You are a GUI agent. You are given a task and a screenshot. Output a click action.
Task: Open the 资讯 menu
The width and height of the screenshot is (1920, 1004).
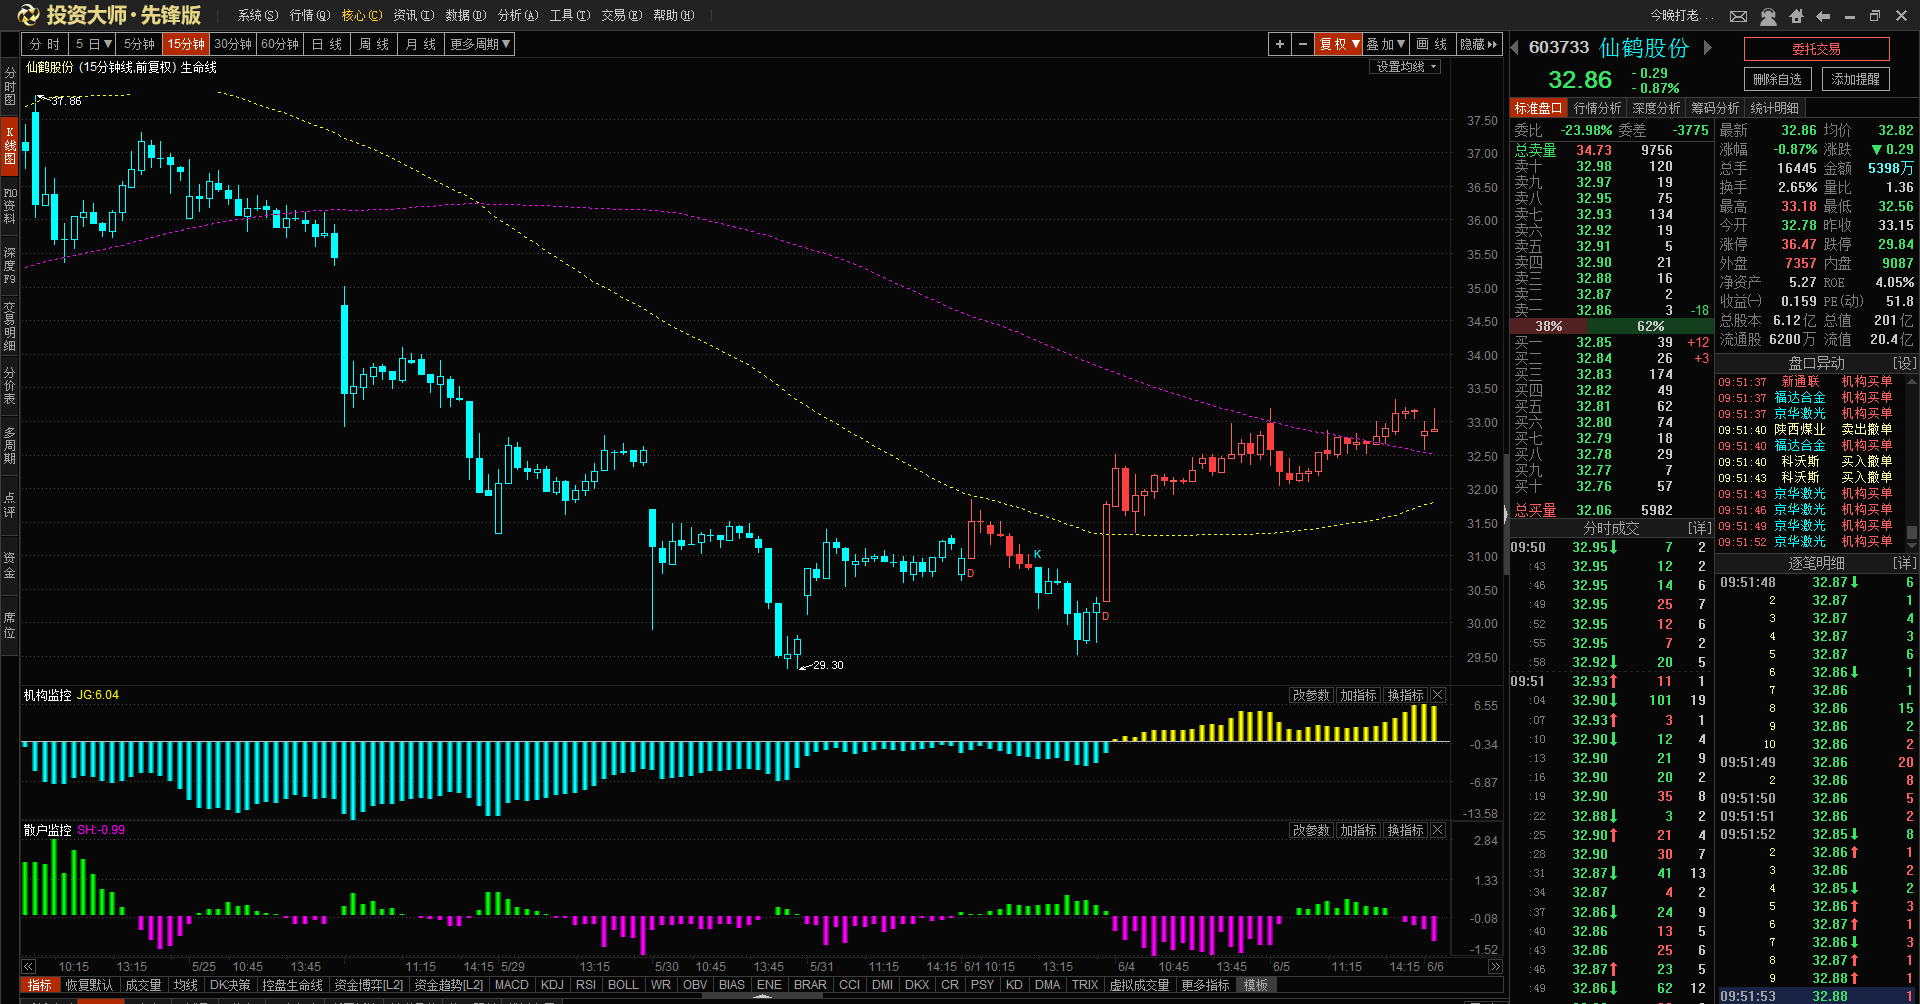tap(414, 15)
